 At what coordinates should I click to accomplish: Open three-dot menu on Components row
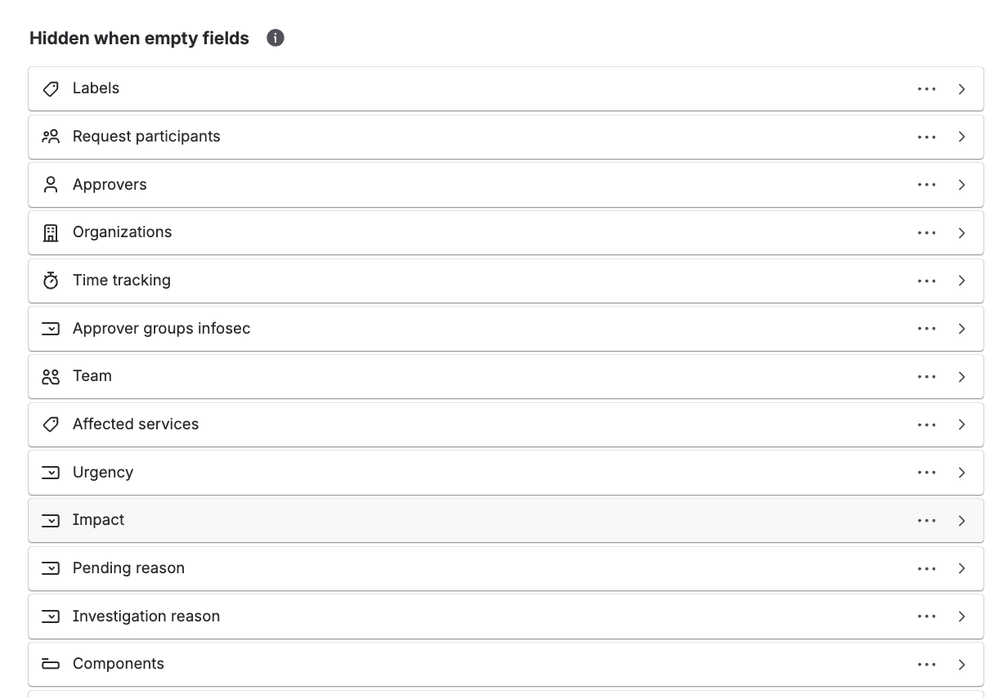926,664
